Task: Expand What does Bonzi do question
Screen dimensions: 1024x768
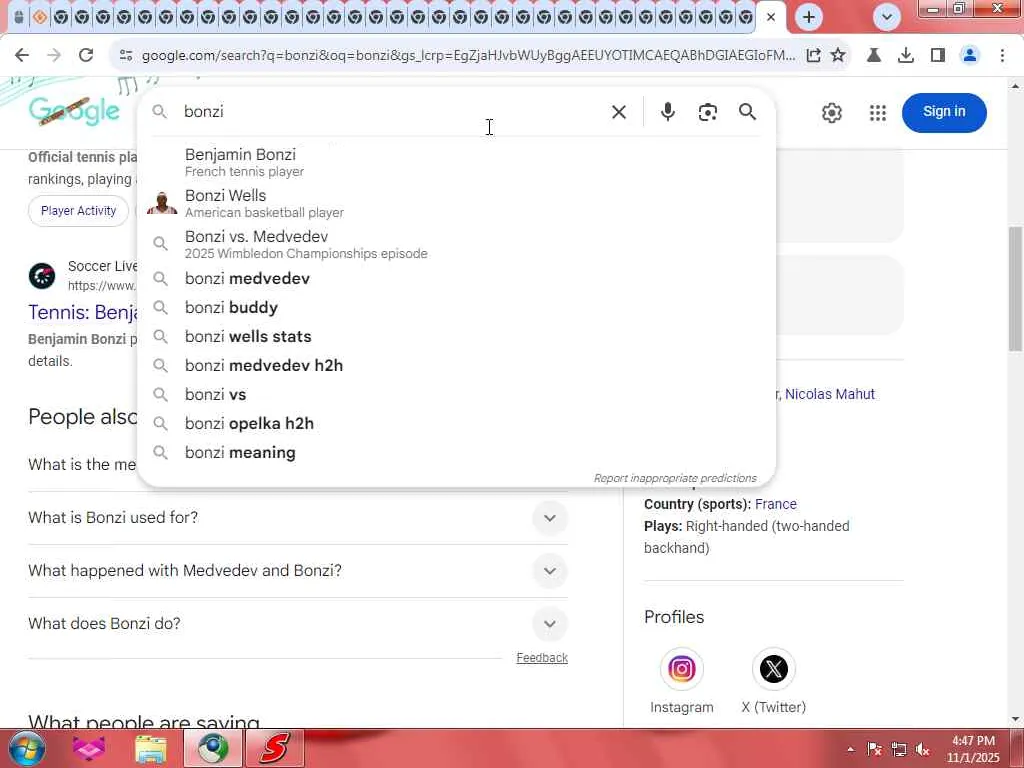Action: [298, 624]
